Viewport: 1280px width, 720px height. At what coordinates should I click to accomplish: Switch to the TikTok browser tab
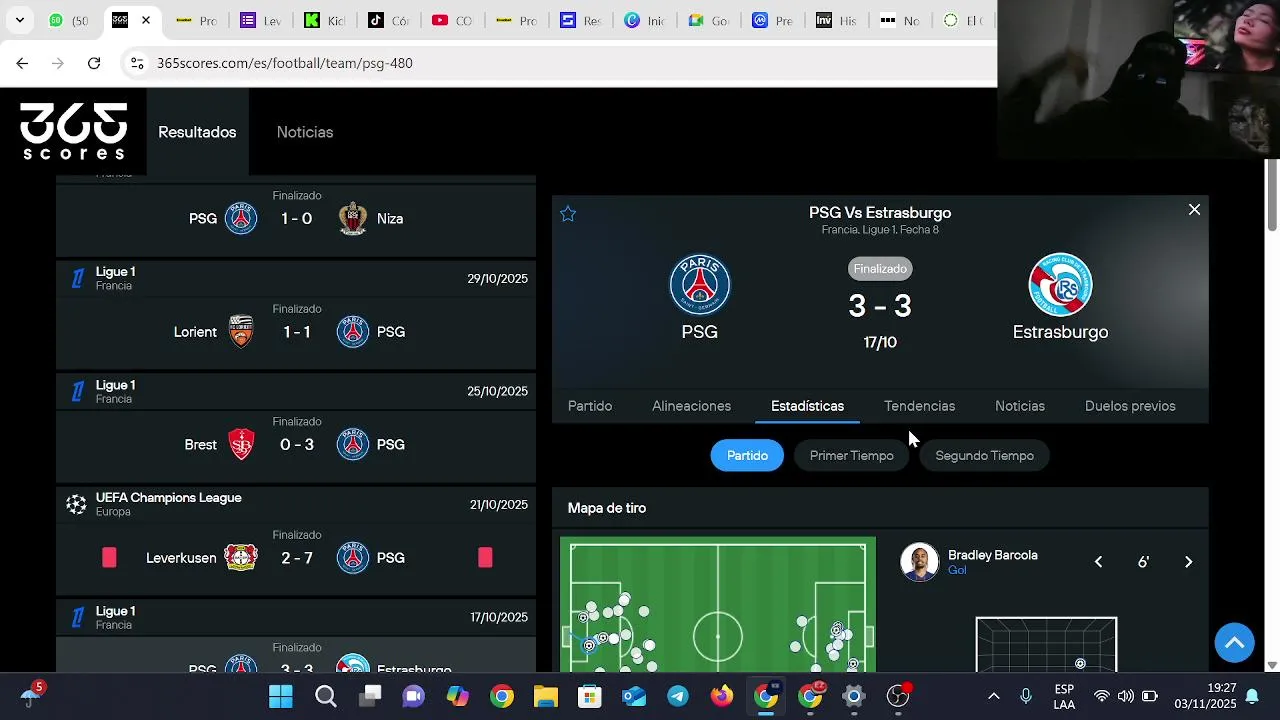(388, 20)
